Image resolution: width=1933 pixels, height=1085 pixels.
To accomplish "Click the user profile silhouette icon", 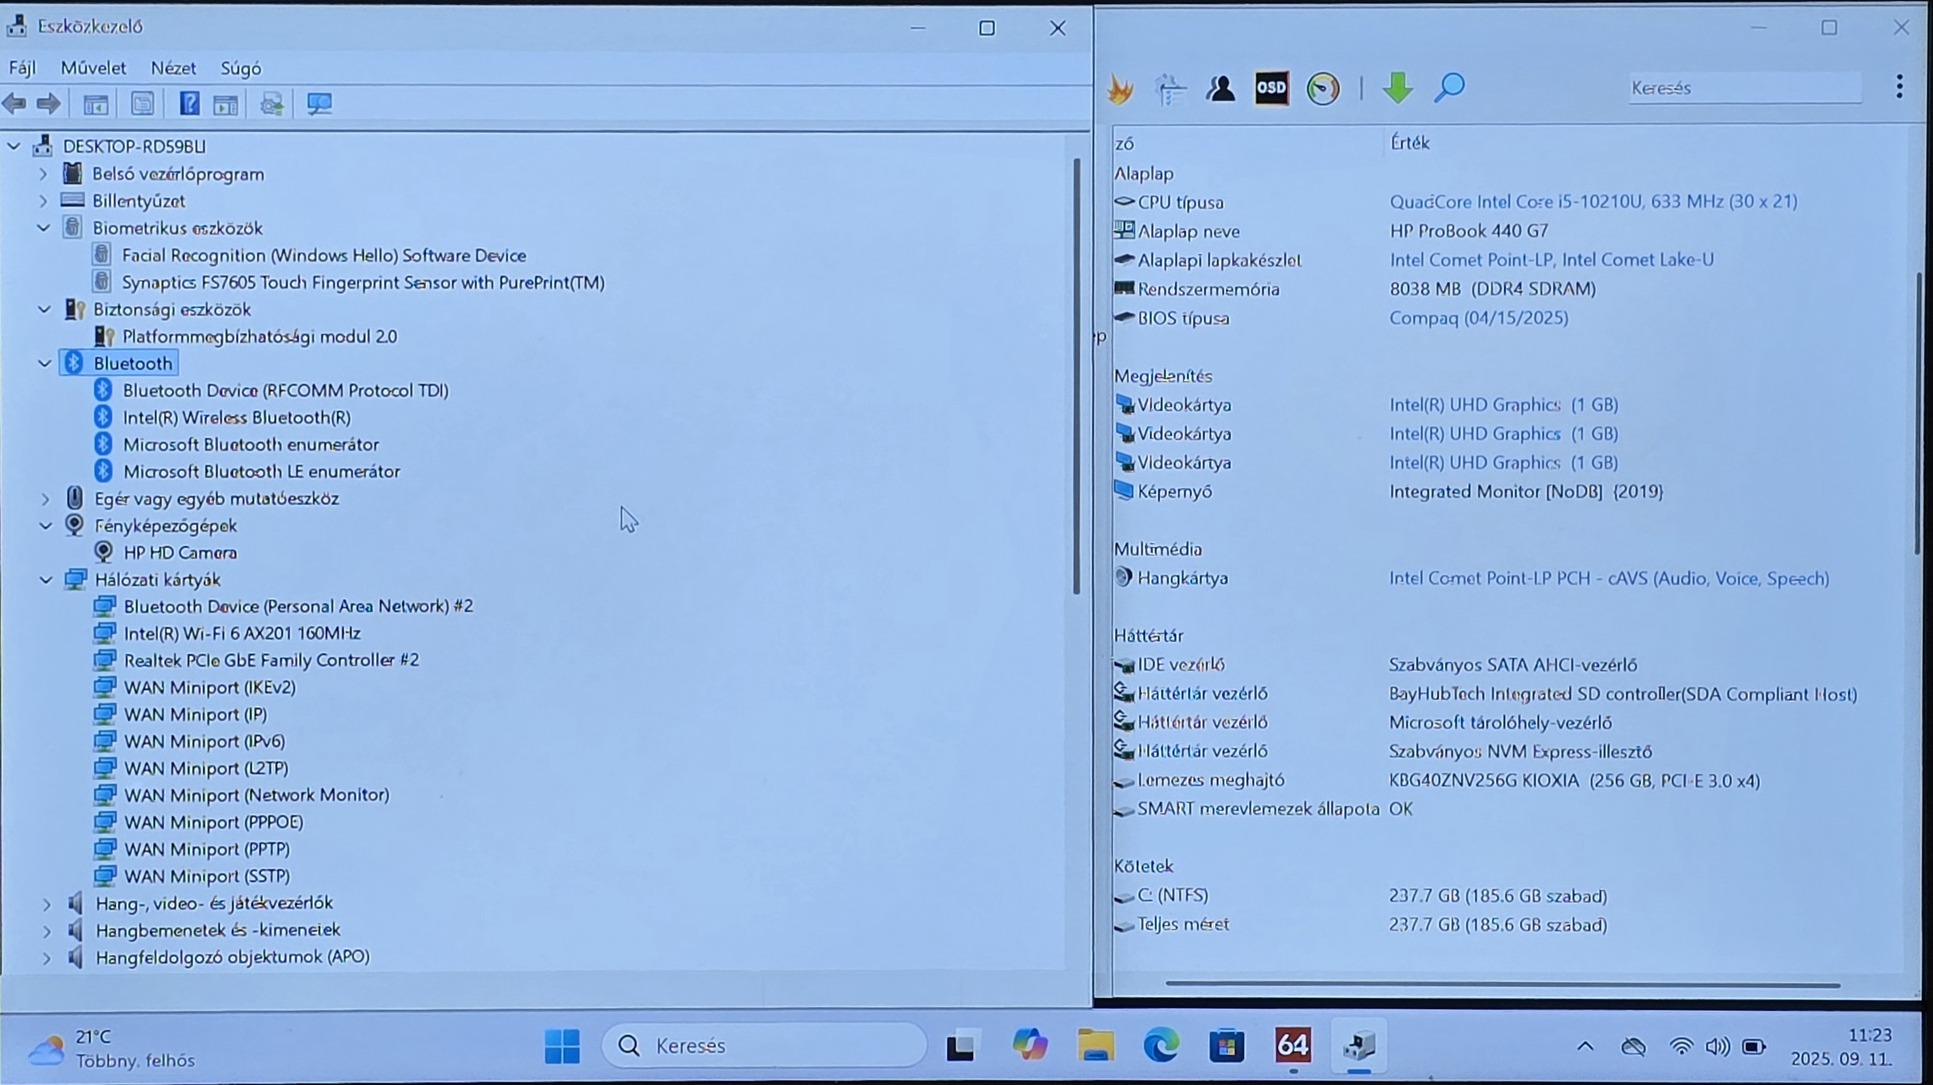I will [x=1220, y=89].
